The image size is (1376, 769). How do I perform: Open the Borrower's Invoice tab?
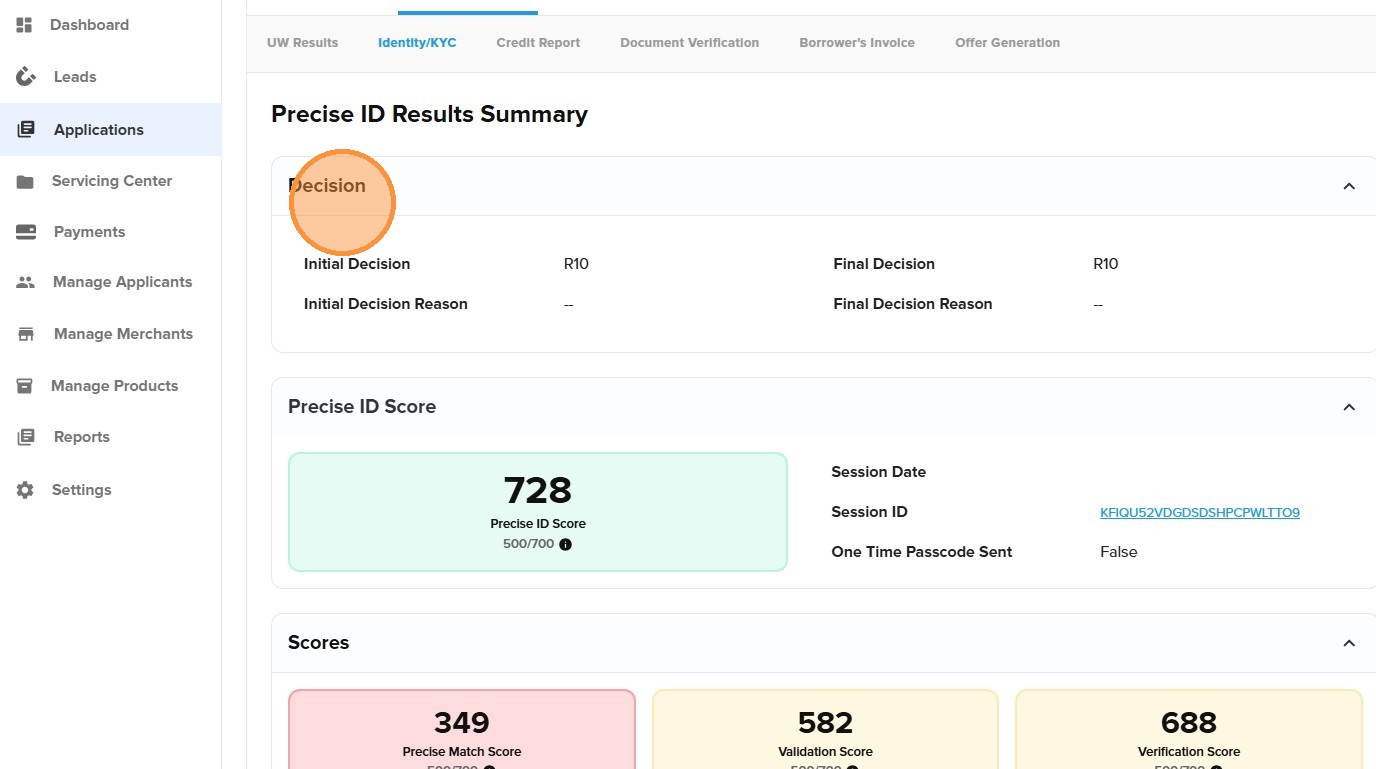(857, 43)
